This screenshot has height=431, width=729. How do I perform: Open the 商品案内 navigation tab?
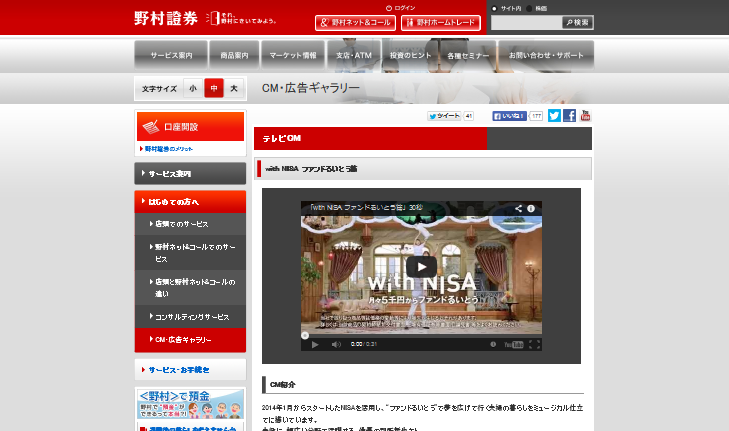point(234,55)
